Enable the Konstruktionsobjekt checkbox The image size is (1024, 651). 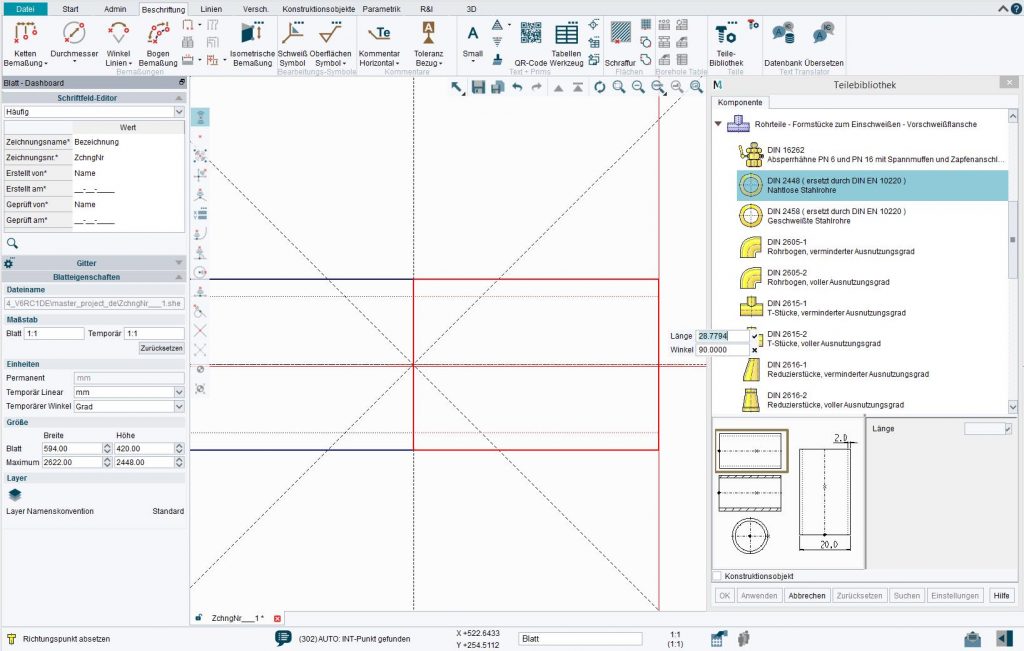[718, 576]
